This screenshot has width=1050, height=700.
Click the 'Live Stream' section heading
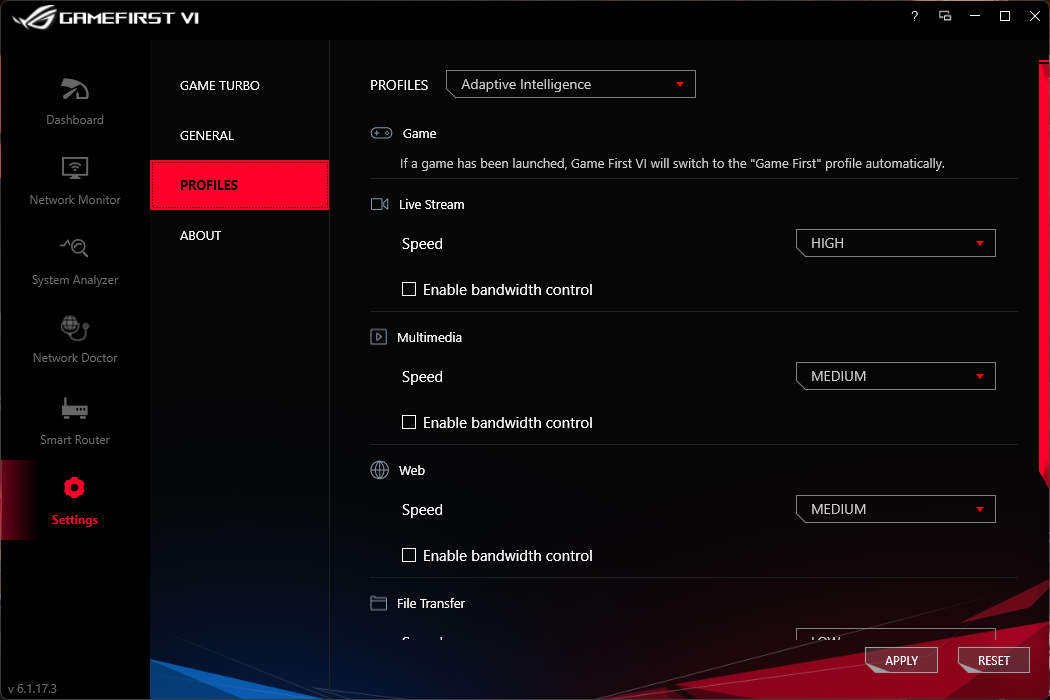click(x=431, y=204)
